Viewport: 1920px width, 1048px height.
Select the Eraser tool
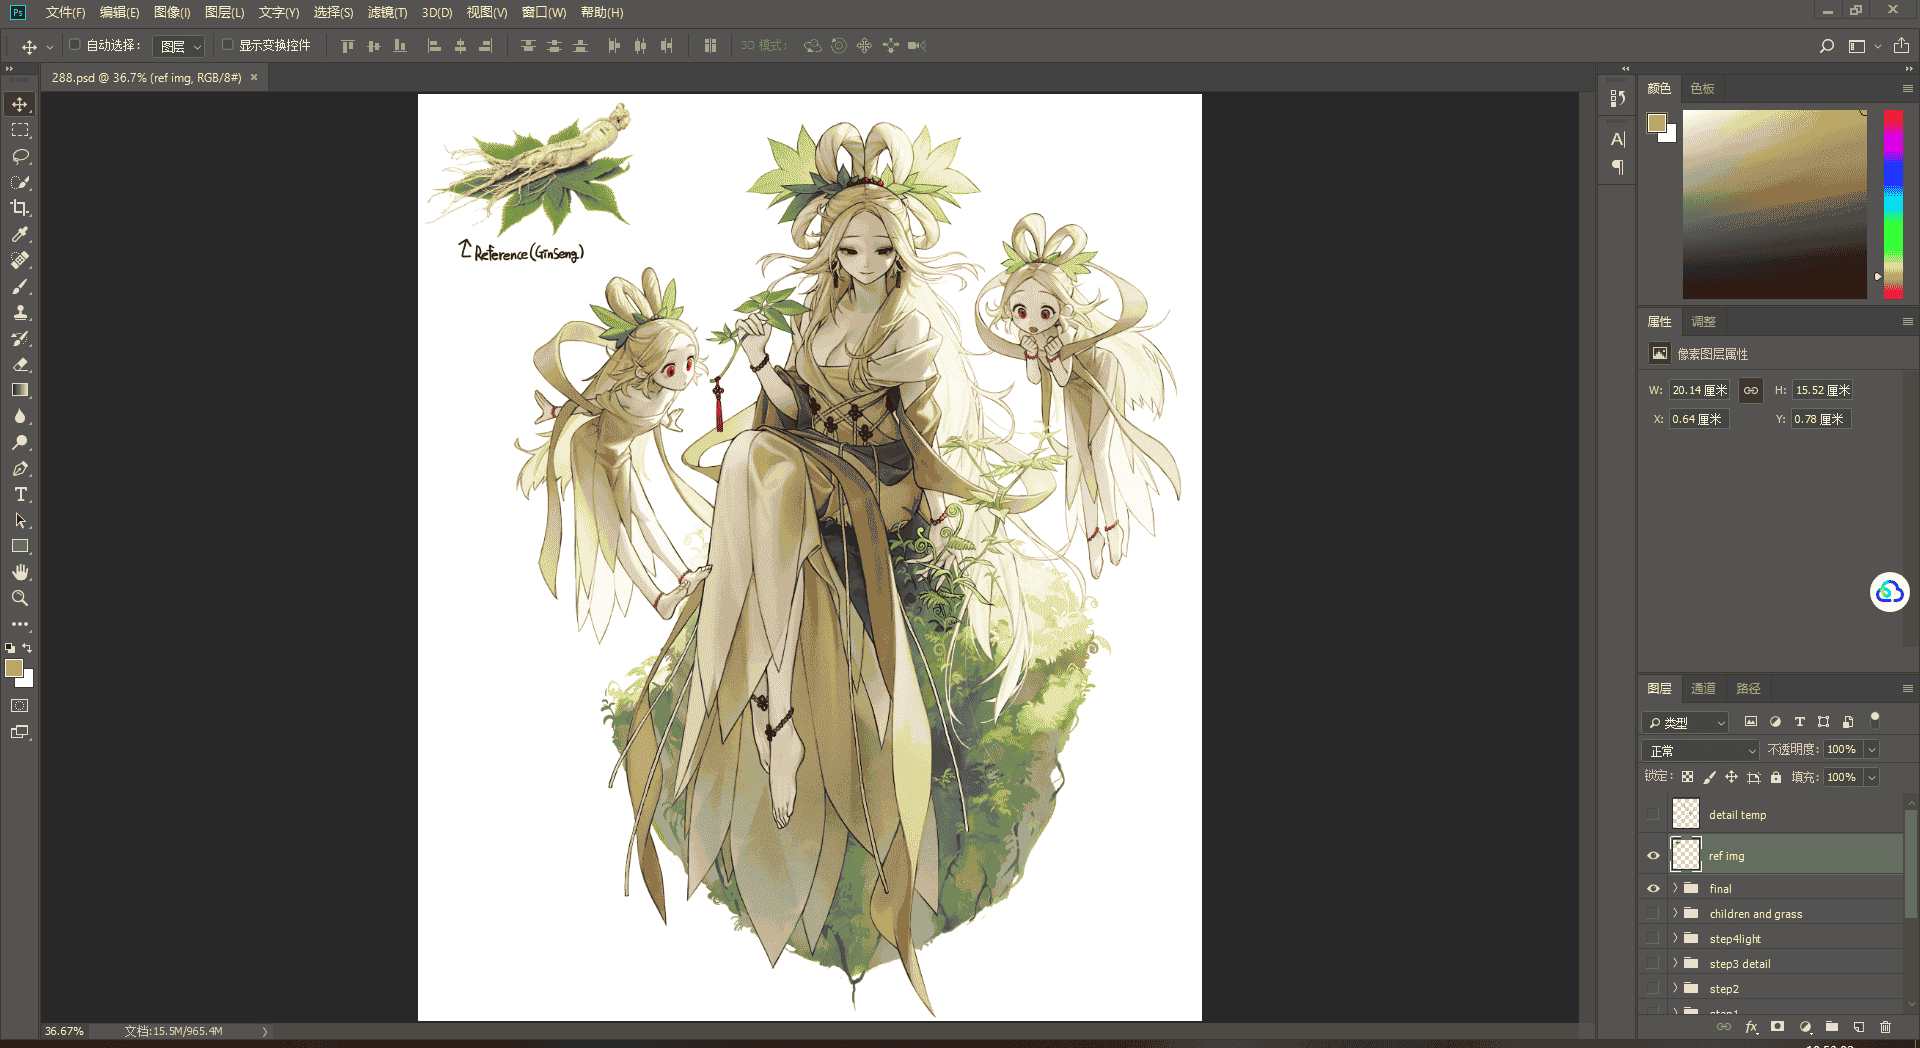click(x=20, y=364)
